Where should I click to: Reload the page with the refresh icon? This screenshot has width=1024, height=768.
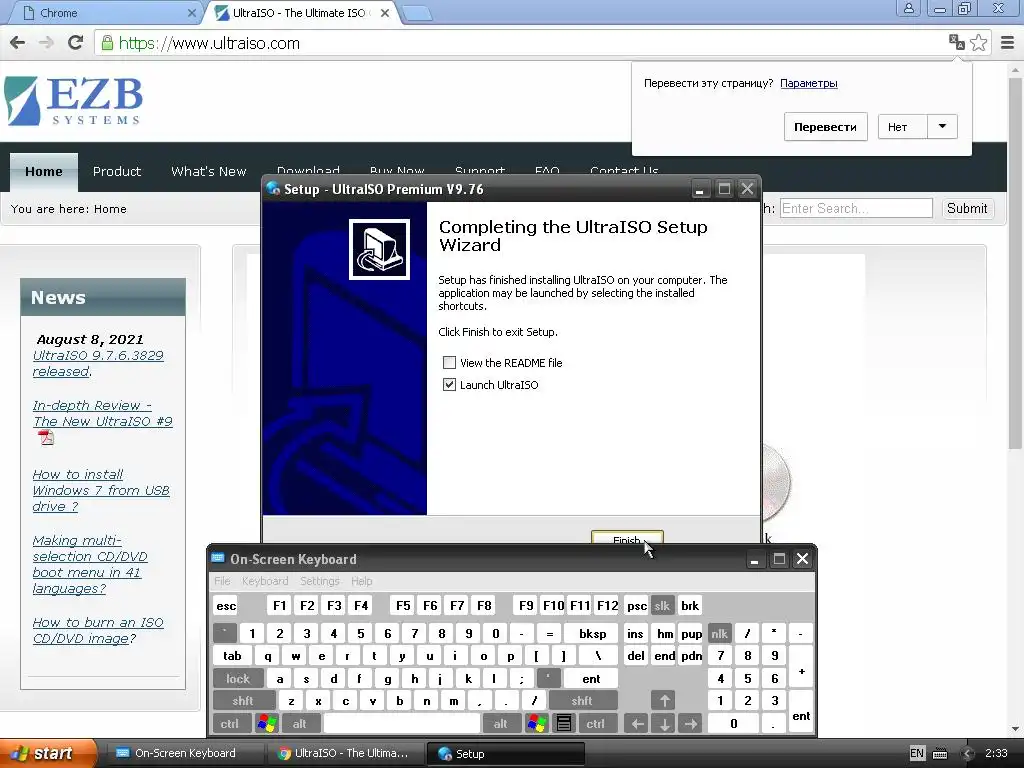tap(76, 43)
